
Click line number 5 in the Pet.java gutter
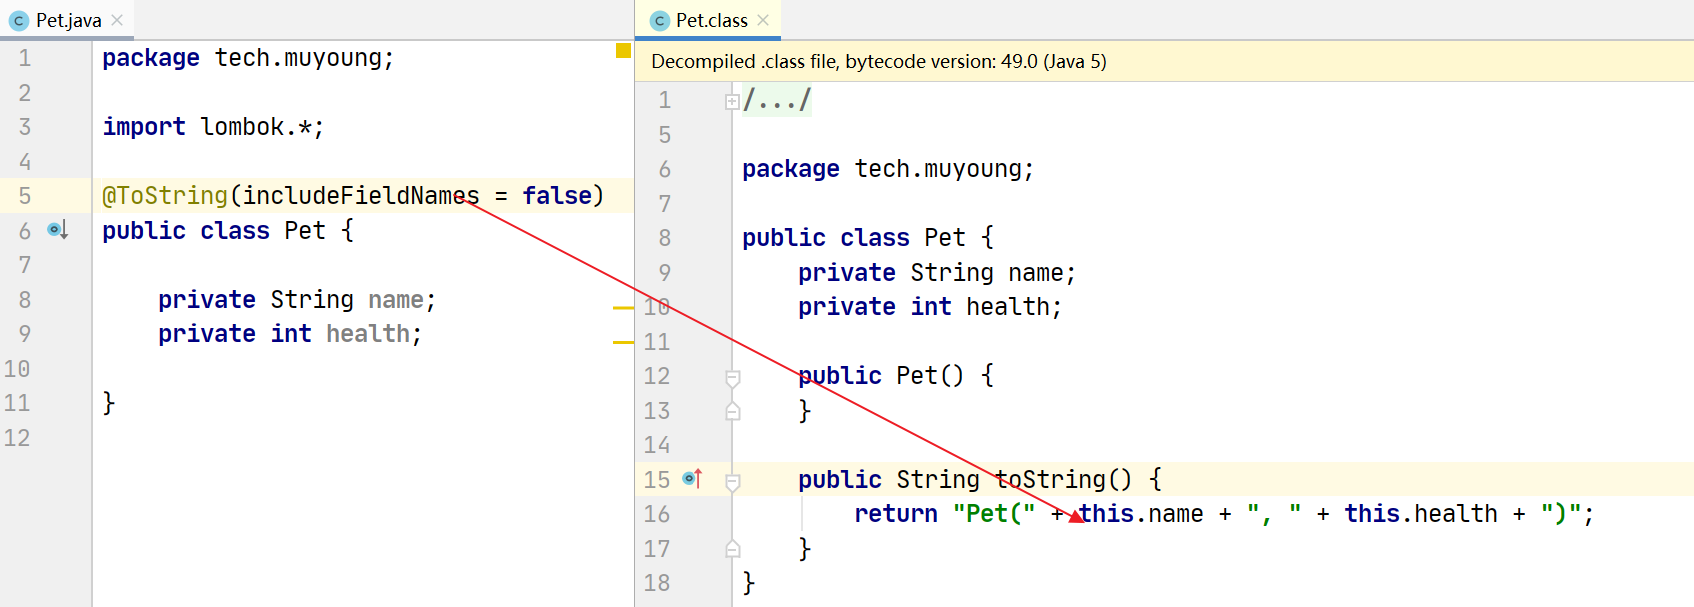click(x=25, y=196)
